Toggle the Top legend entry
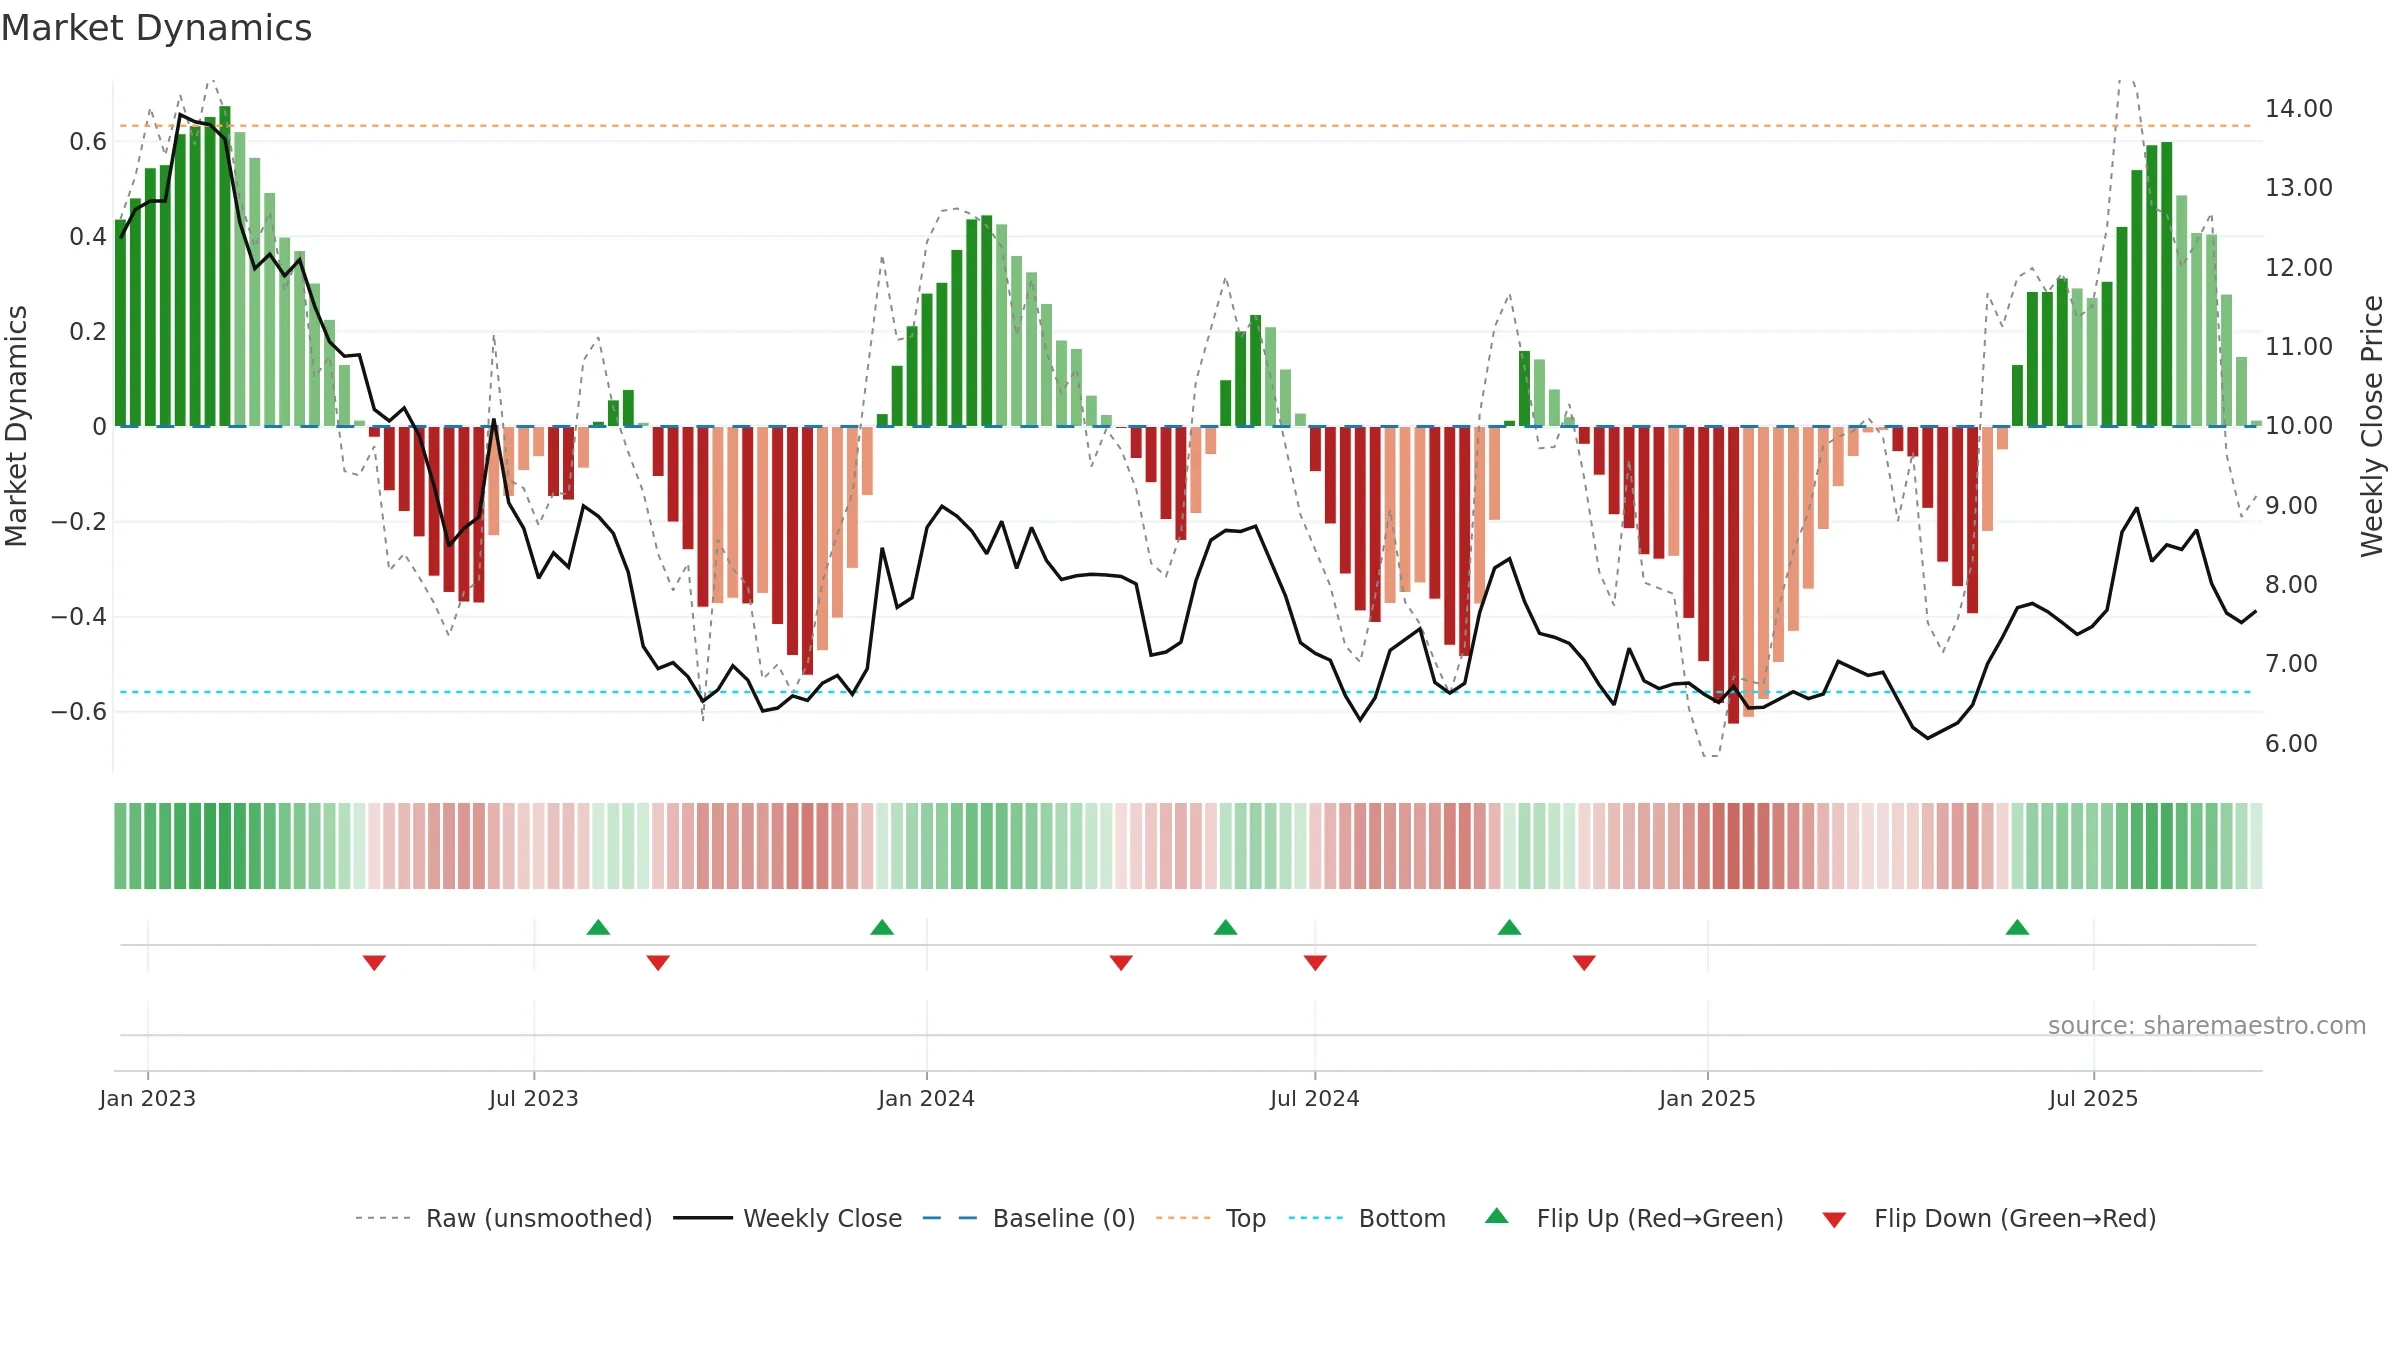This screenshot has height=1350, width=2400. coord(1210,1218)
